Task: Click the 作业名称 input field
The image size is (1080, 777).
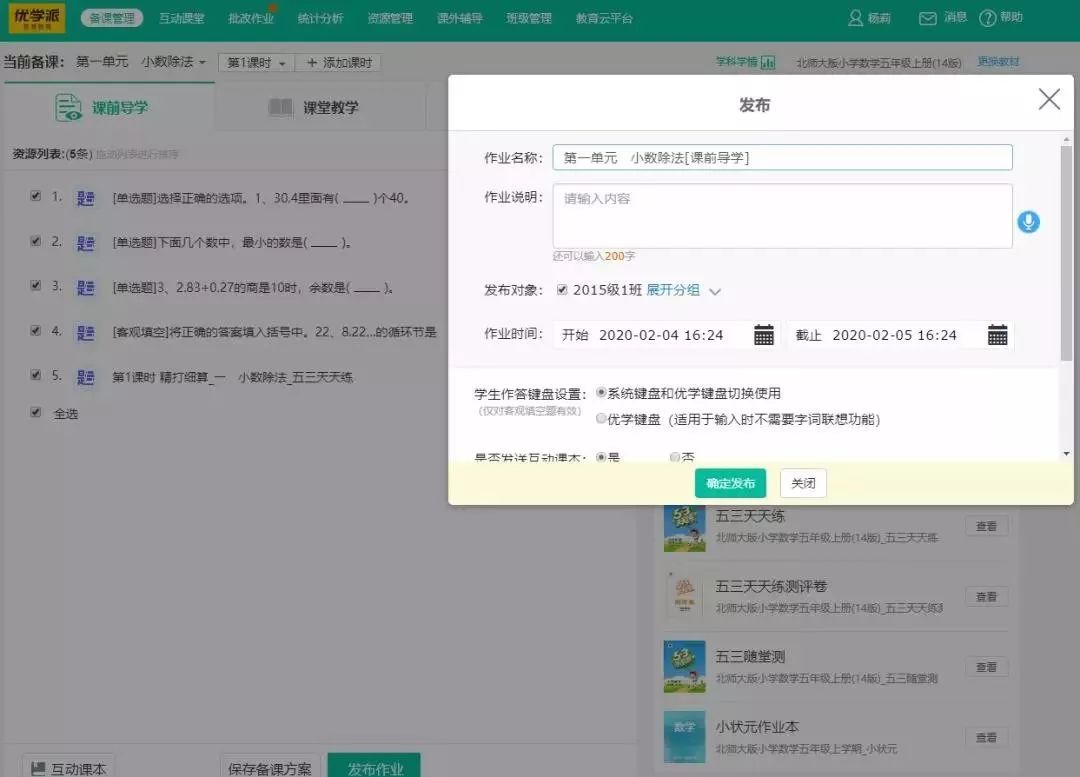Action: point(782,158)
